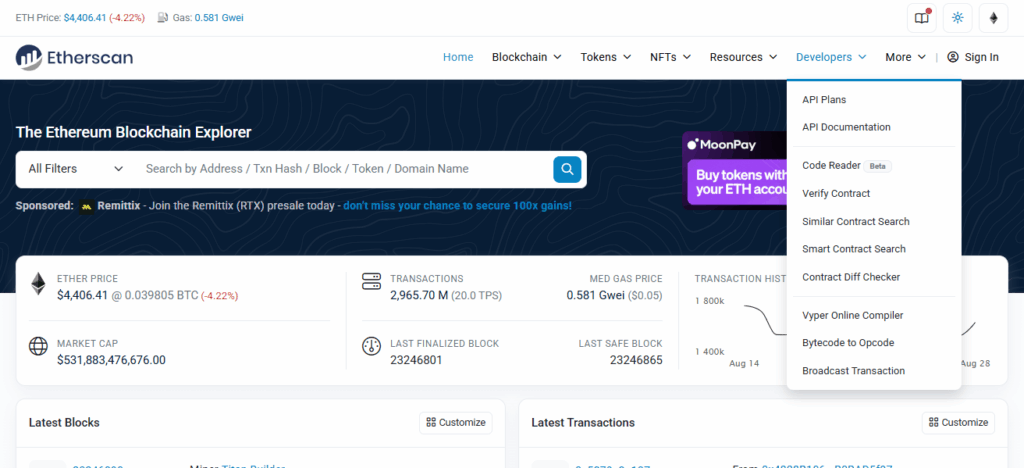The height and width of the screenshot is (468, 1024).
Task: Open the book notifications icon
Action: pos(921,18)
